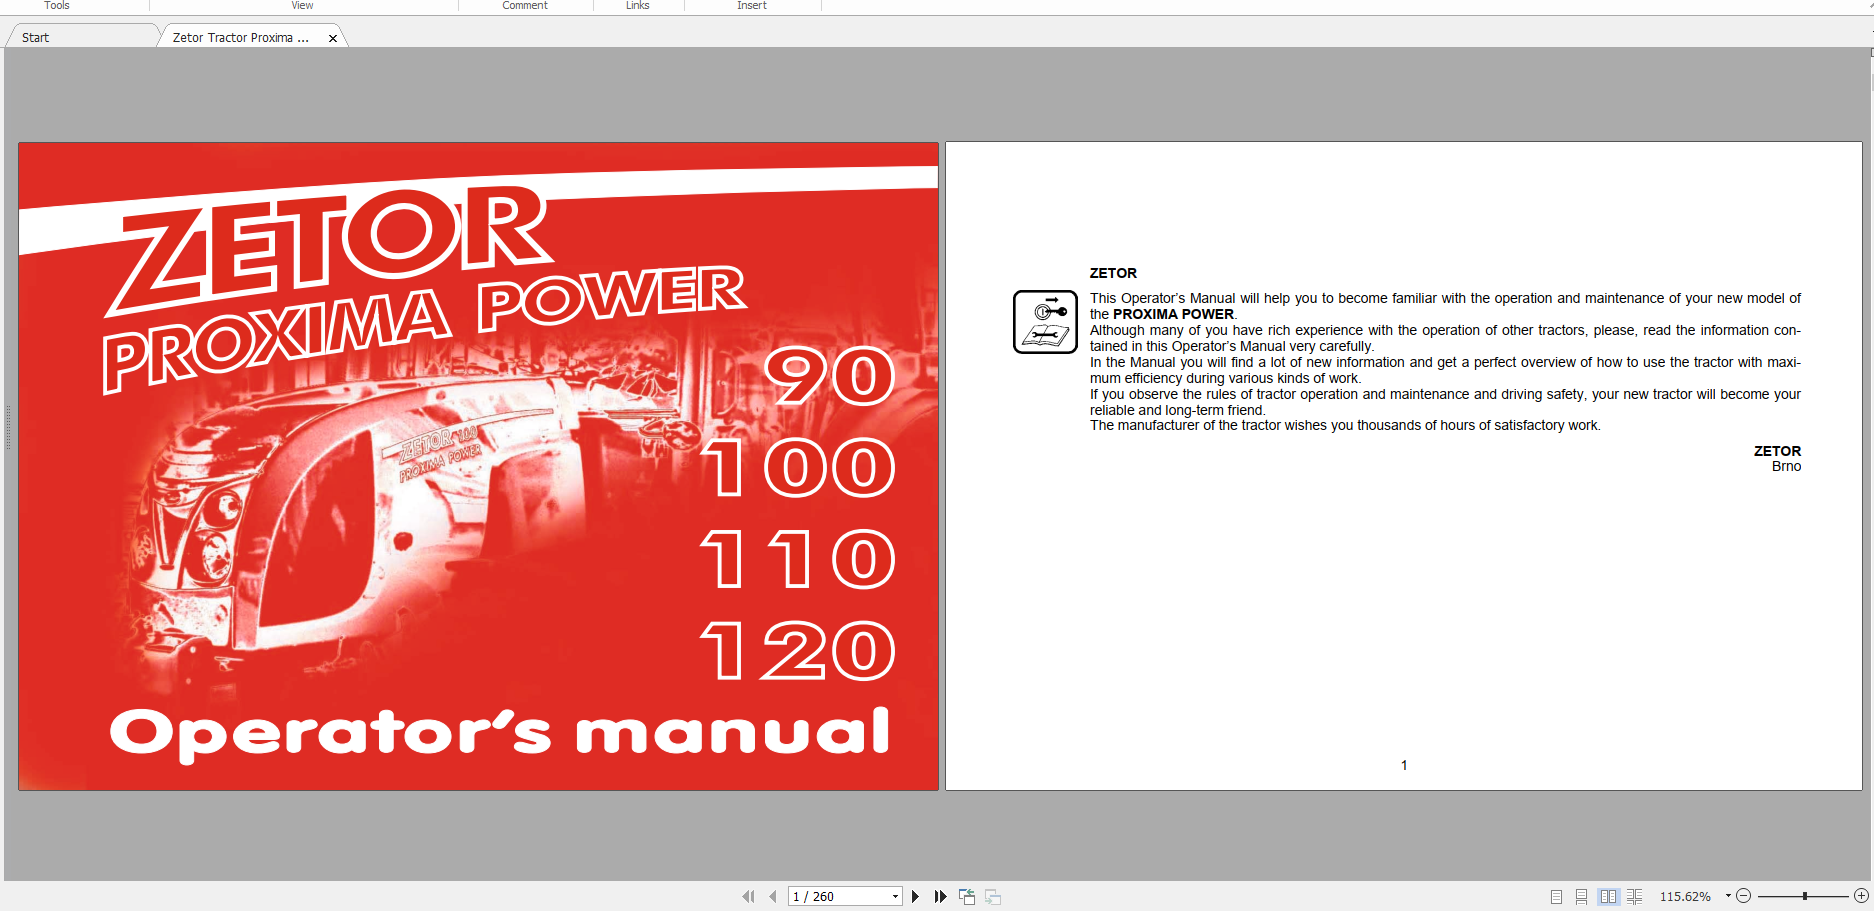Close the Zetor Tractor Proxima tab
The width and height of the screenshot is (1874, 911).
333,38
